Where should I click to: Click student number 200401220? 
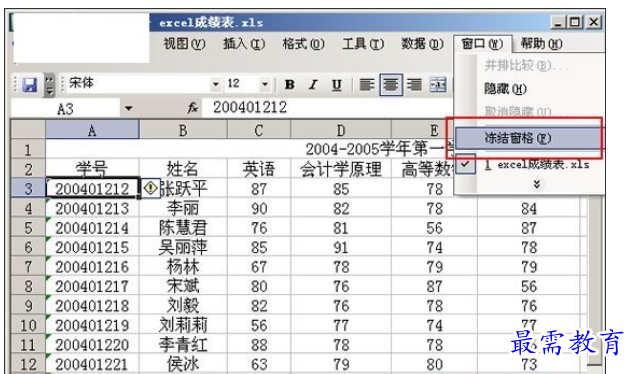click(92, 345)
